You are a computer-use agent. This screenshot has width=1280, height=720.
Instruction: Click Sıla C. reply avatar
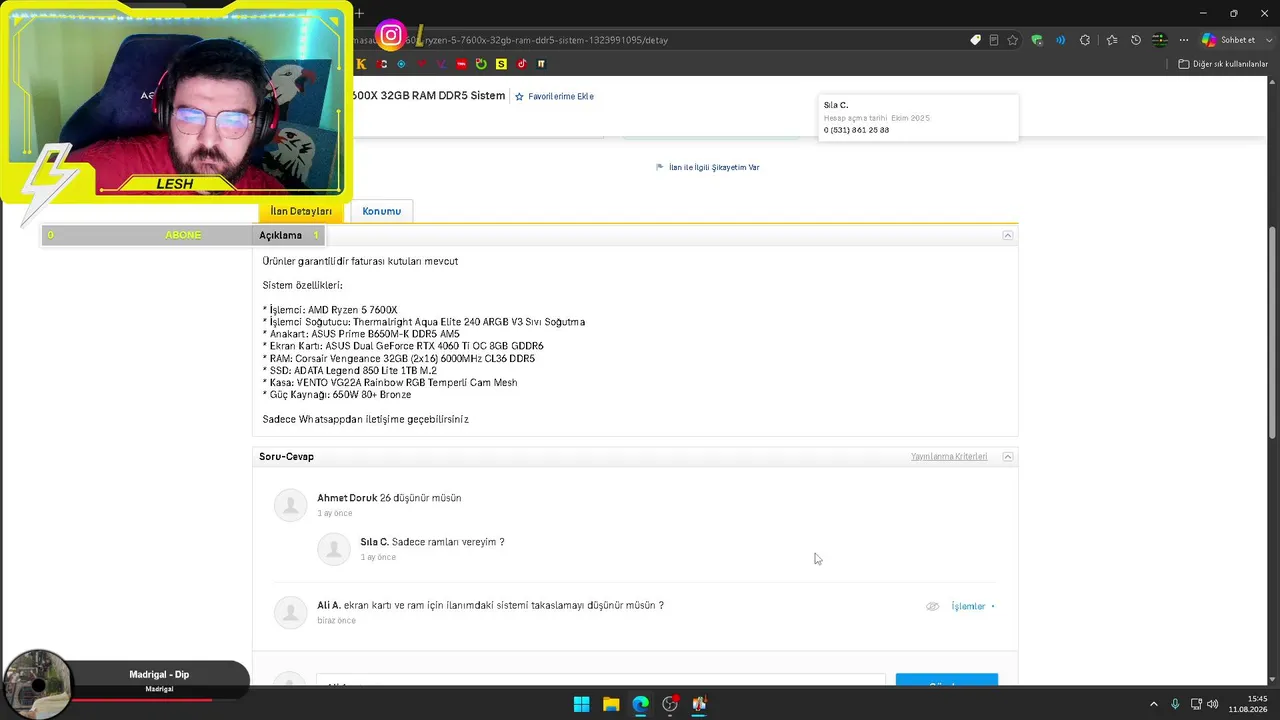click(334, 549)
